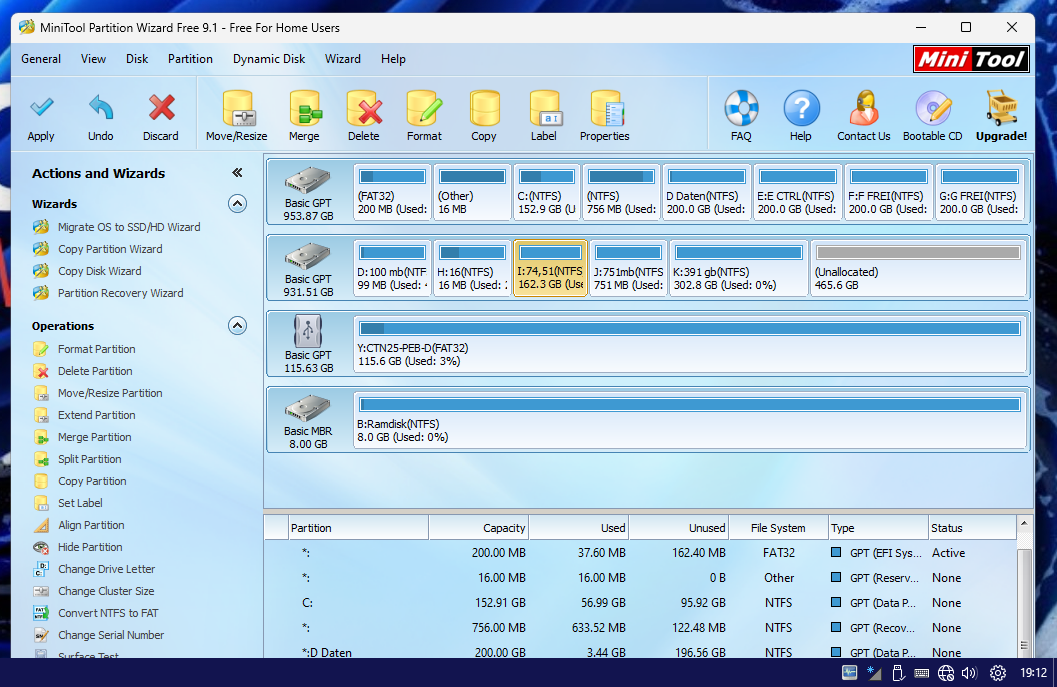Click the Contact Us icon
The height and width of the screenshot is (687, 1057).
[x=864, y=108]
